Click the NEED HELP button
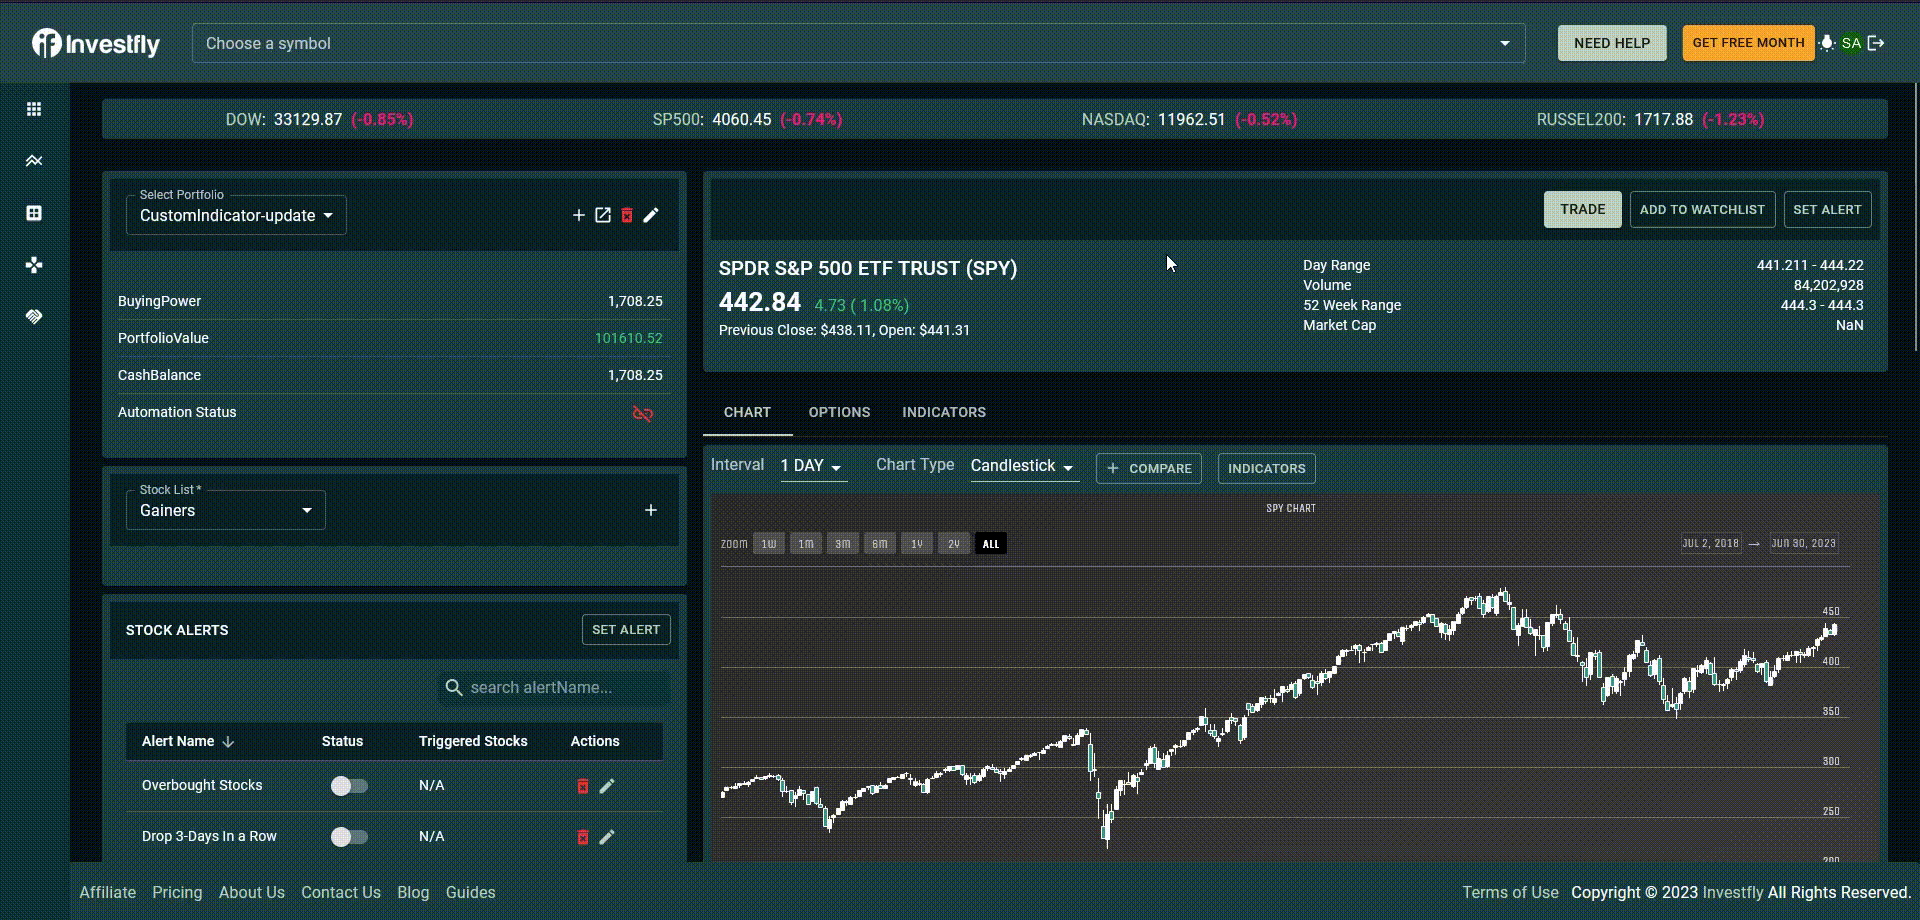1920x920 pixels. click(1612, 43)
